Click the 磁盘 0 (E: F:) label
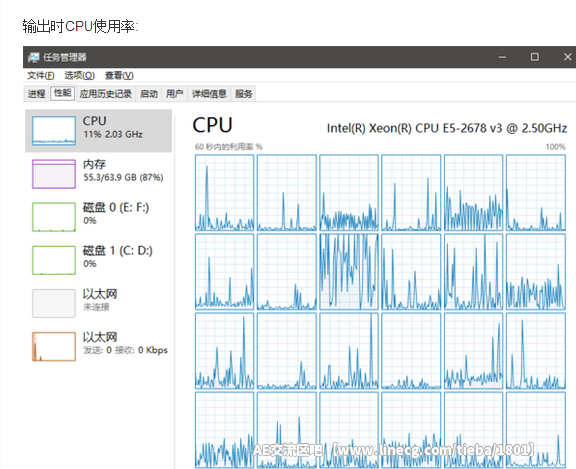This screenshot has height=469, width=576. pos(116,208)
